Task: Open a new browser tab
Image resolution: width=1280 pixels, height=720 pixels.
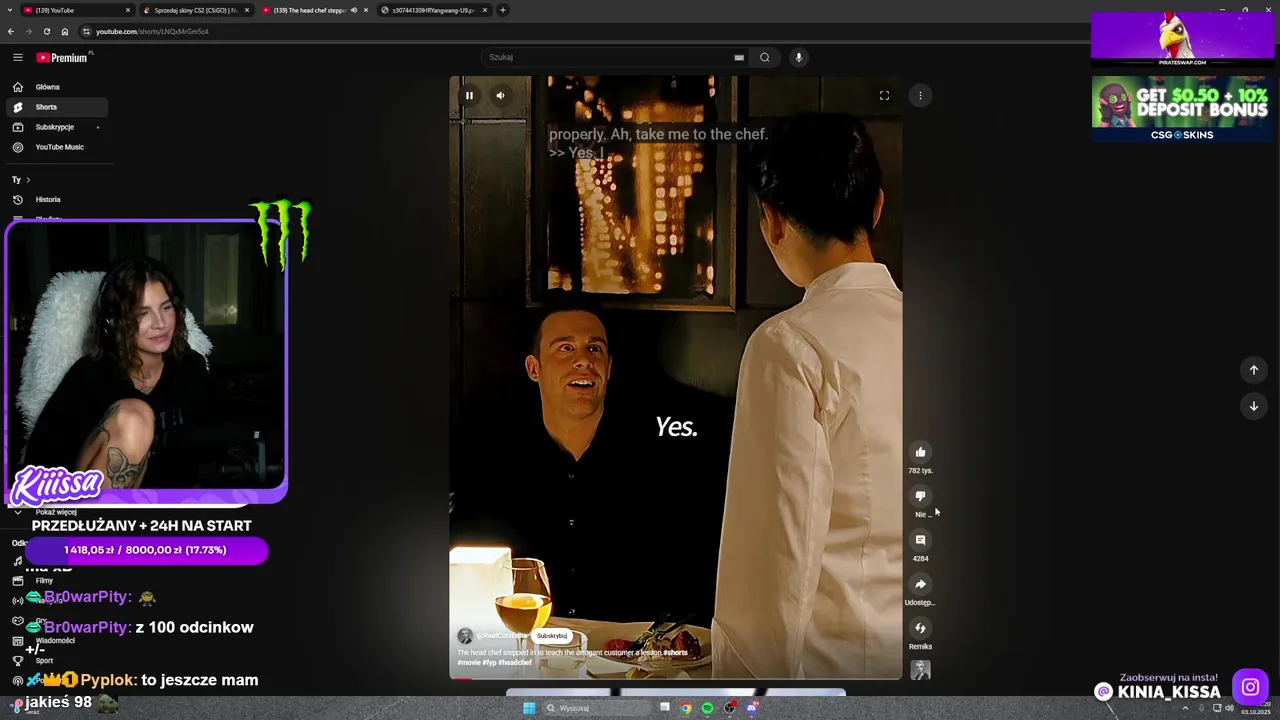Action: 503,10
